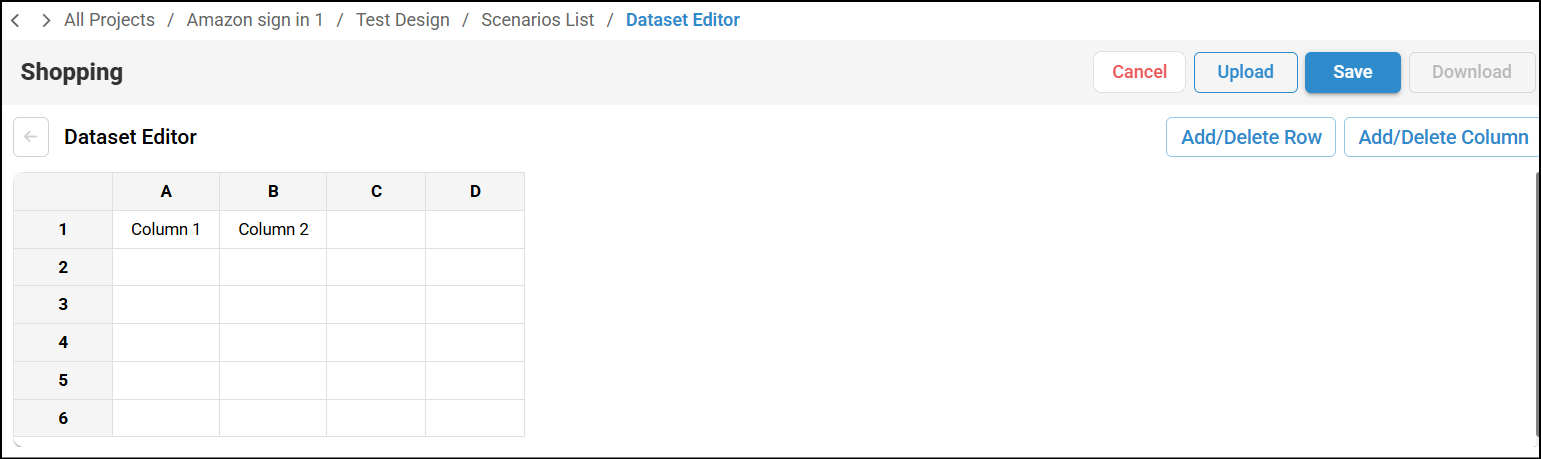
Task: Open Add/Delete Column options
Action: point(1442,137)
